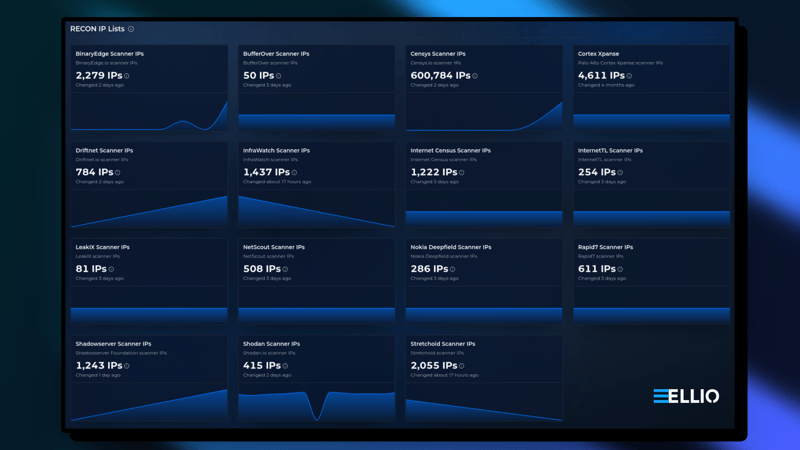Screen dimensions: 800x450
Task: Click info icon next to 50 IPs
Action: pos(279,76)
